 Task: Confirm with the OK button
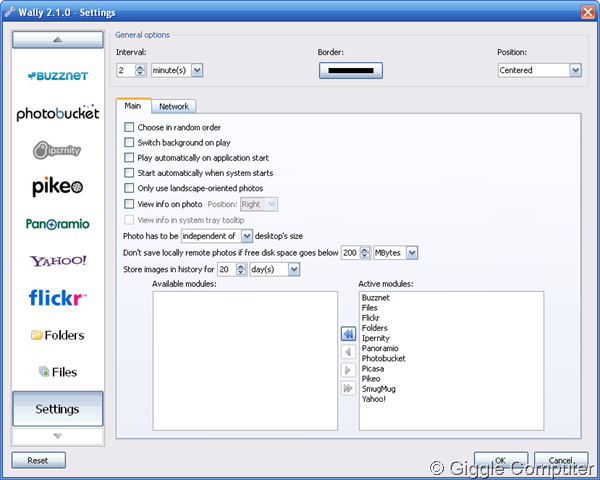click(501, 460)
